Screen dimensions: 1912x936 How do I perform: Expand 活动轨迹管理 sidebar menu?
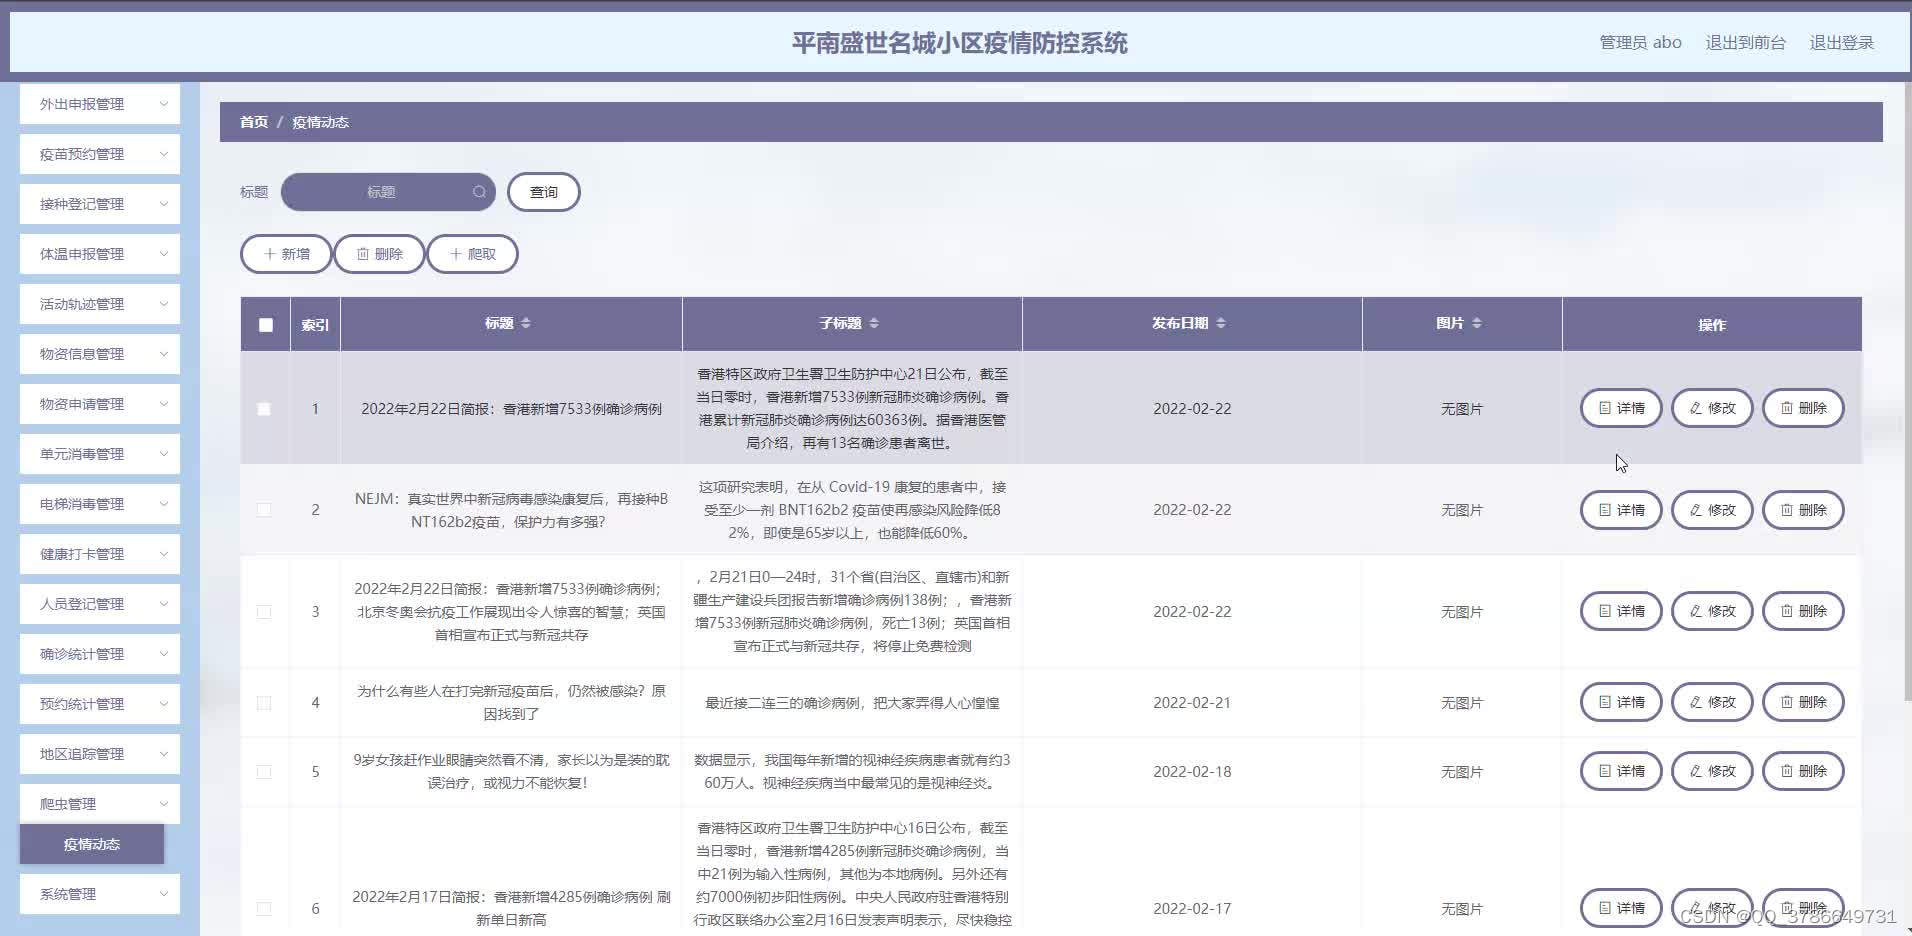coord(100,304)
